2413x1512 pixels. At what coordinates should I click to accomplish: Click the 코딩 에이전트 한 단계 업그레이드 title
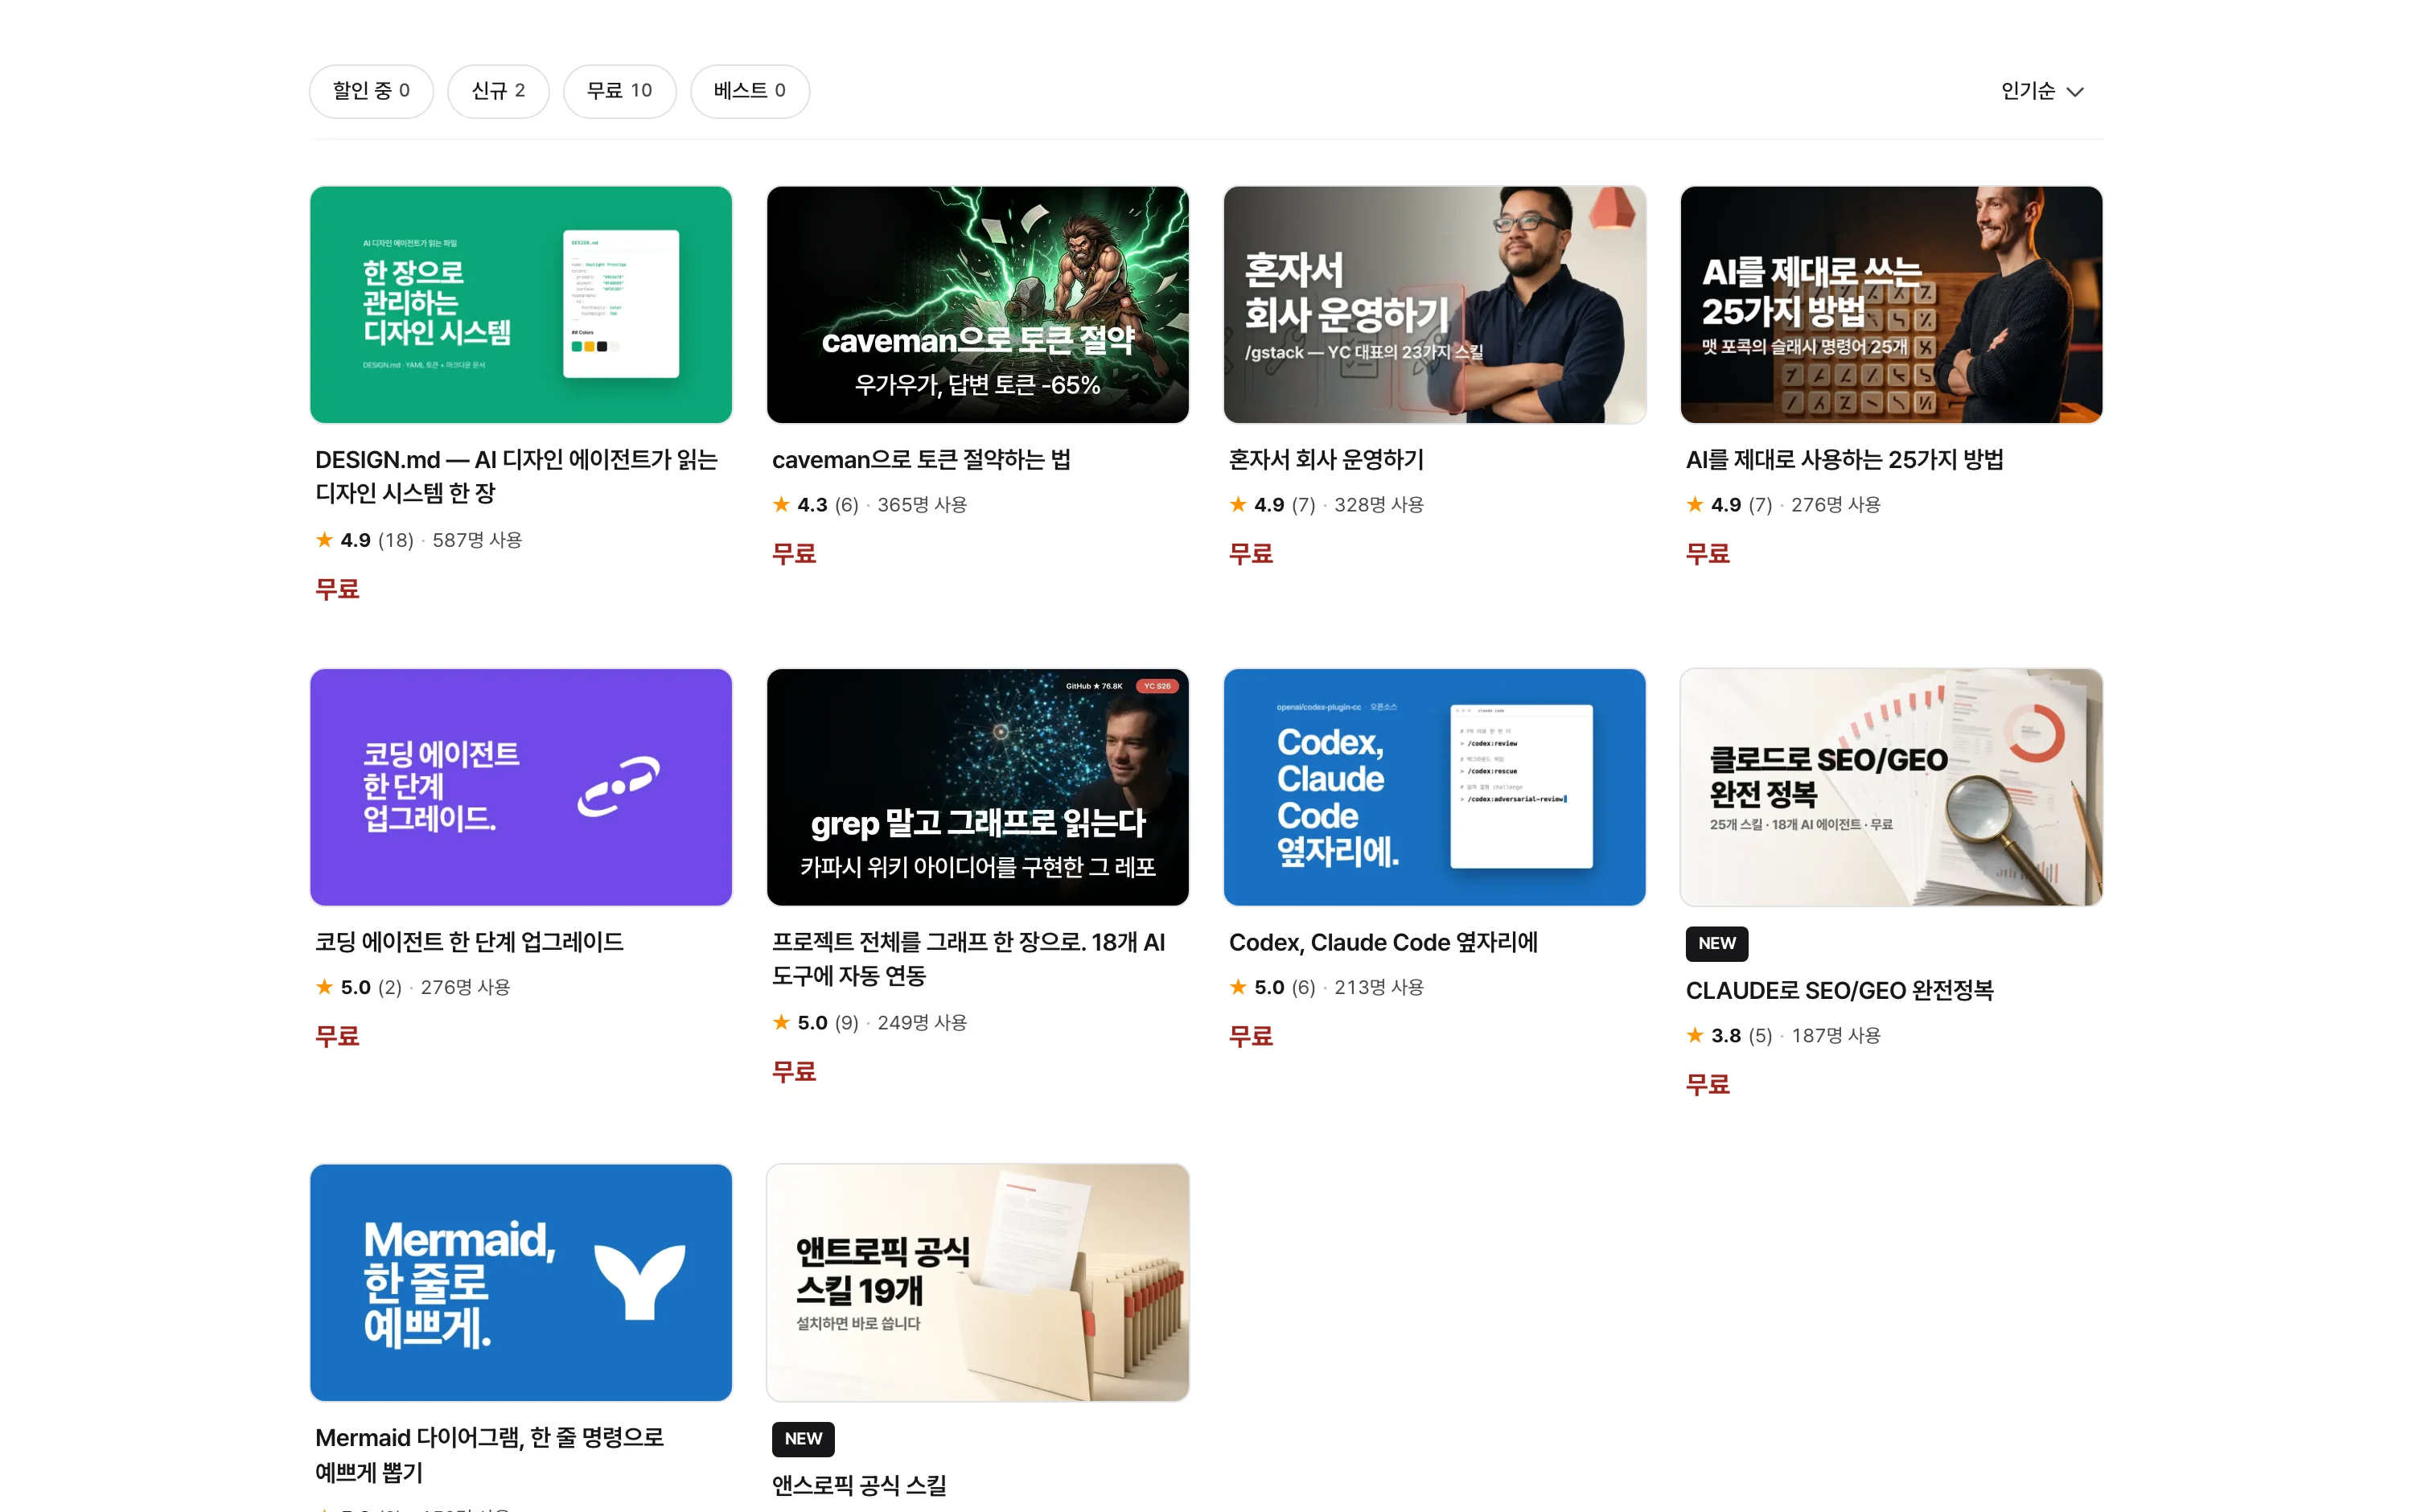pos(469,942)
